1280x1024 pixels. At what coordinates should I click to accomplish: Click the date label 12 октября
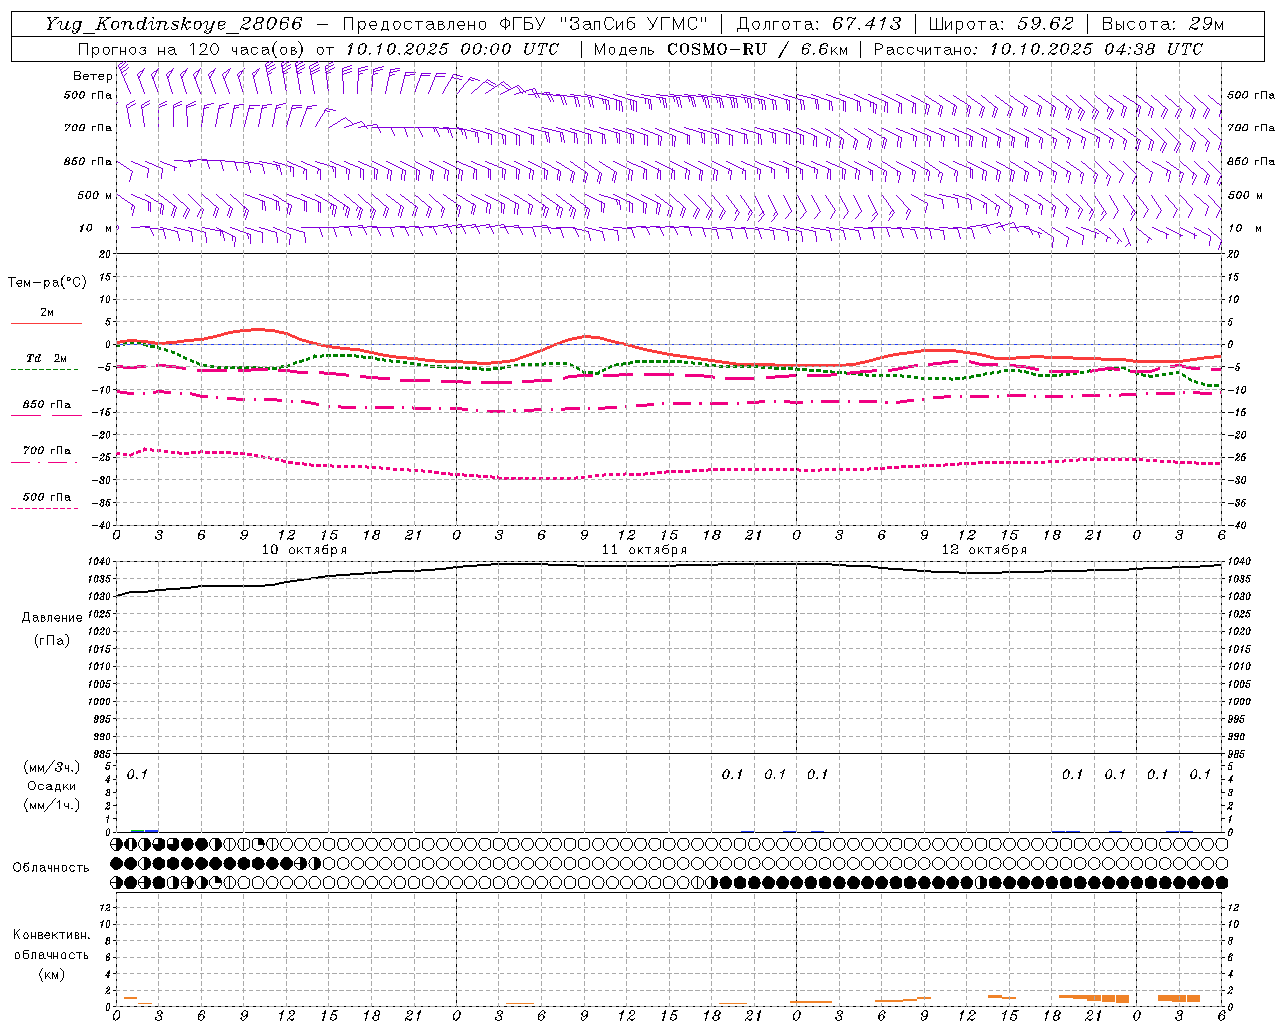pyautogui.click(x=984, y=550)
